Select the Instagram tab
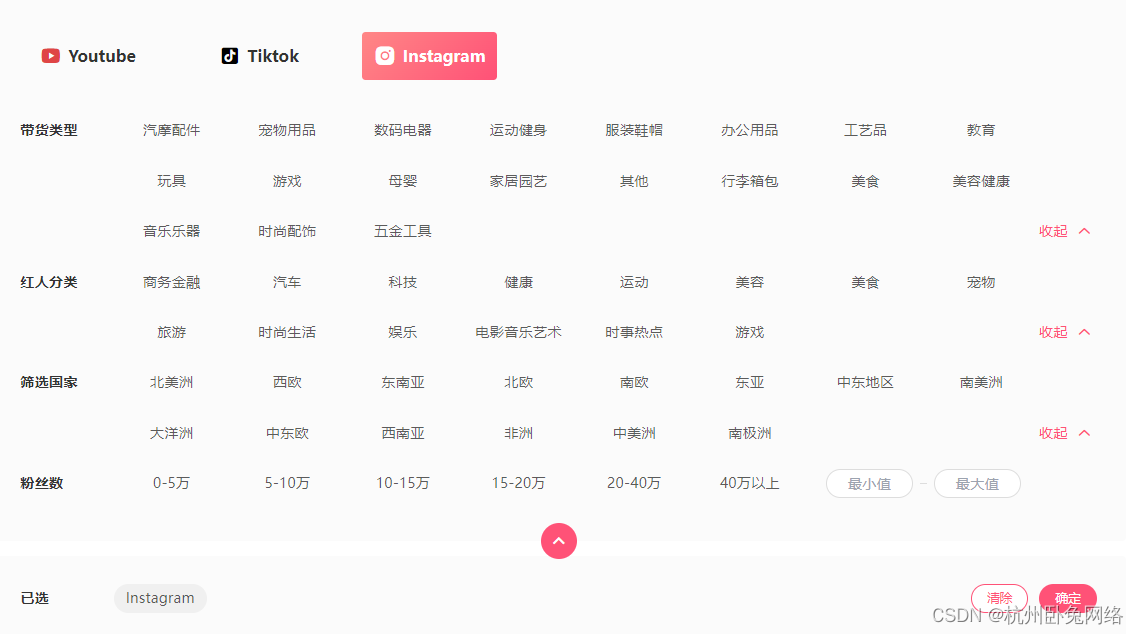 [x=429, y=56]
